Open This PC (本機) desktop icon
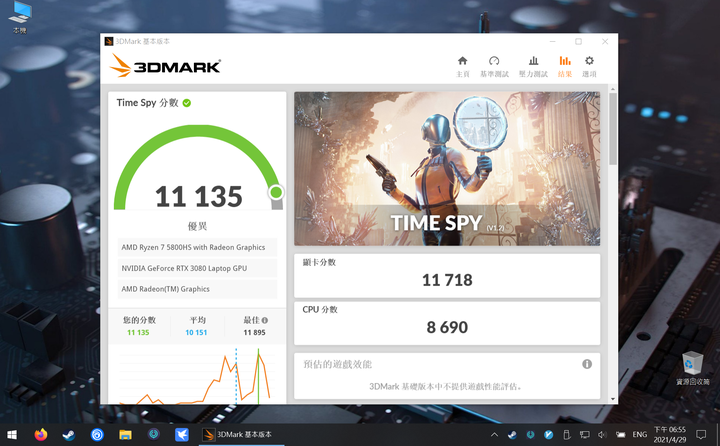 click(20, 18)
